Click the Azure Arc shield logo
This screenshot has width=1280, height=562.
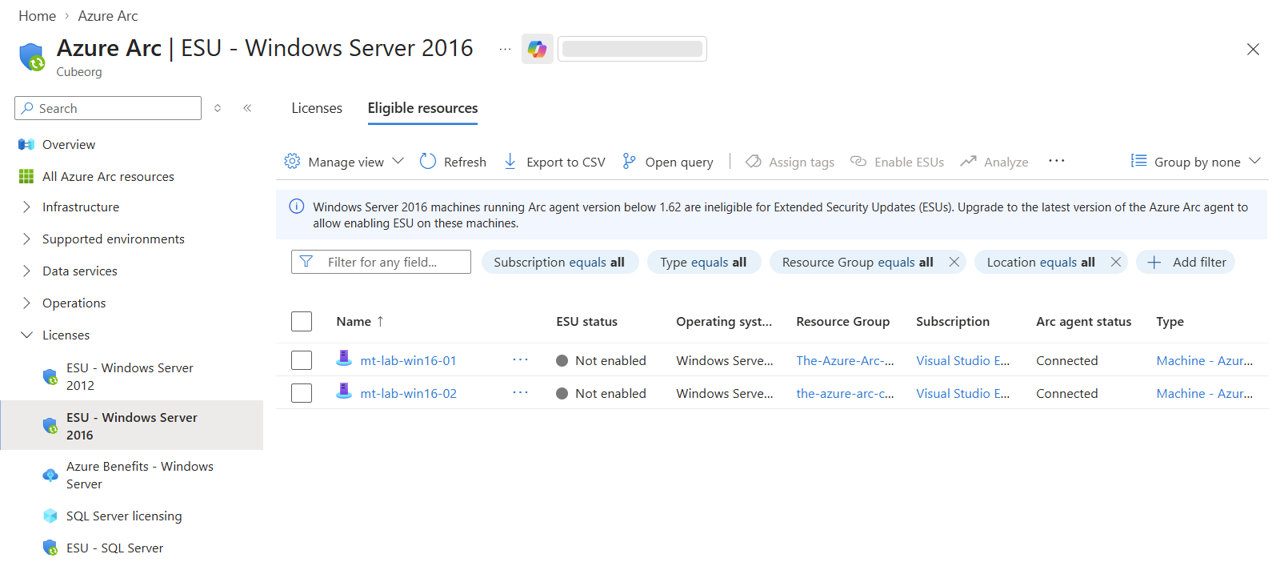32,57
